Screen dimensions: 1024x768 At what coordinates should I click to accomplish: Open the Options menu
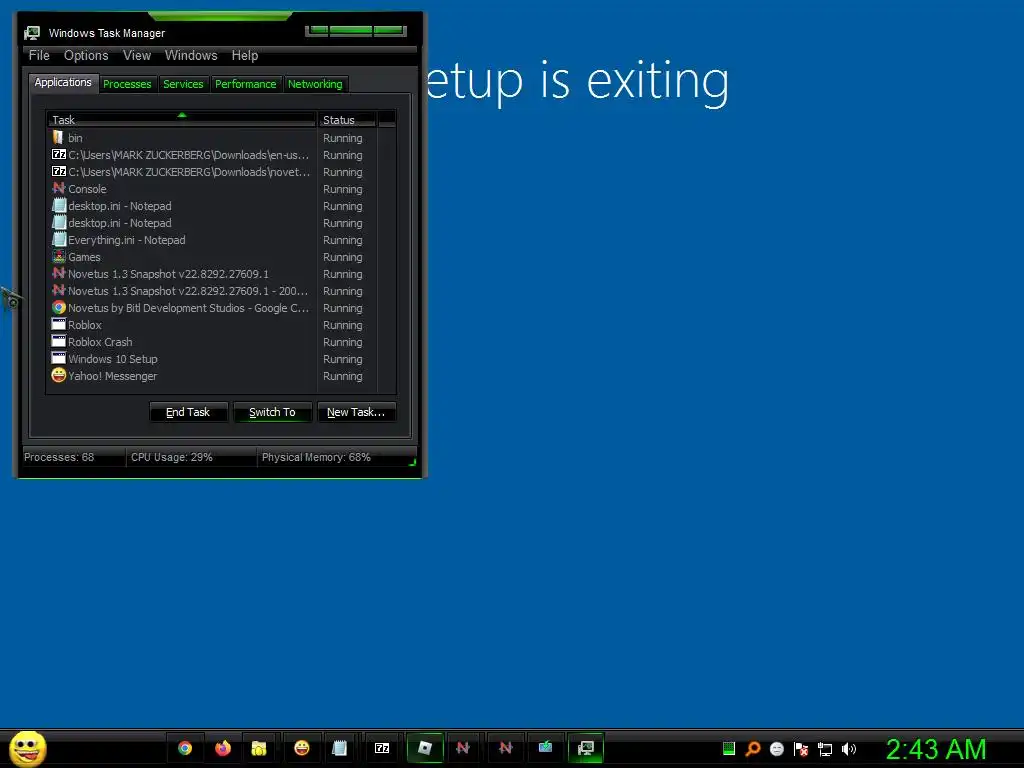tap(86, 56)
